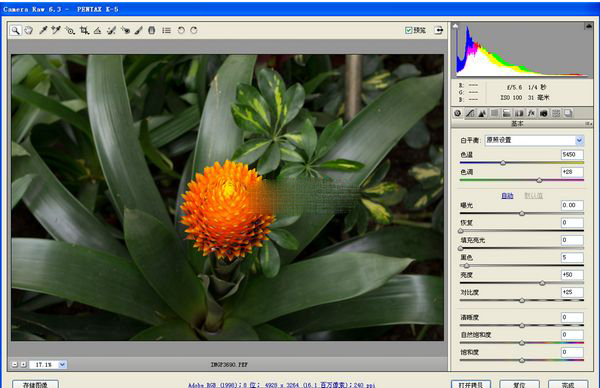Switch to the Basic panel tab
The image size is (600, 388).
(x=458, y=113)
